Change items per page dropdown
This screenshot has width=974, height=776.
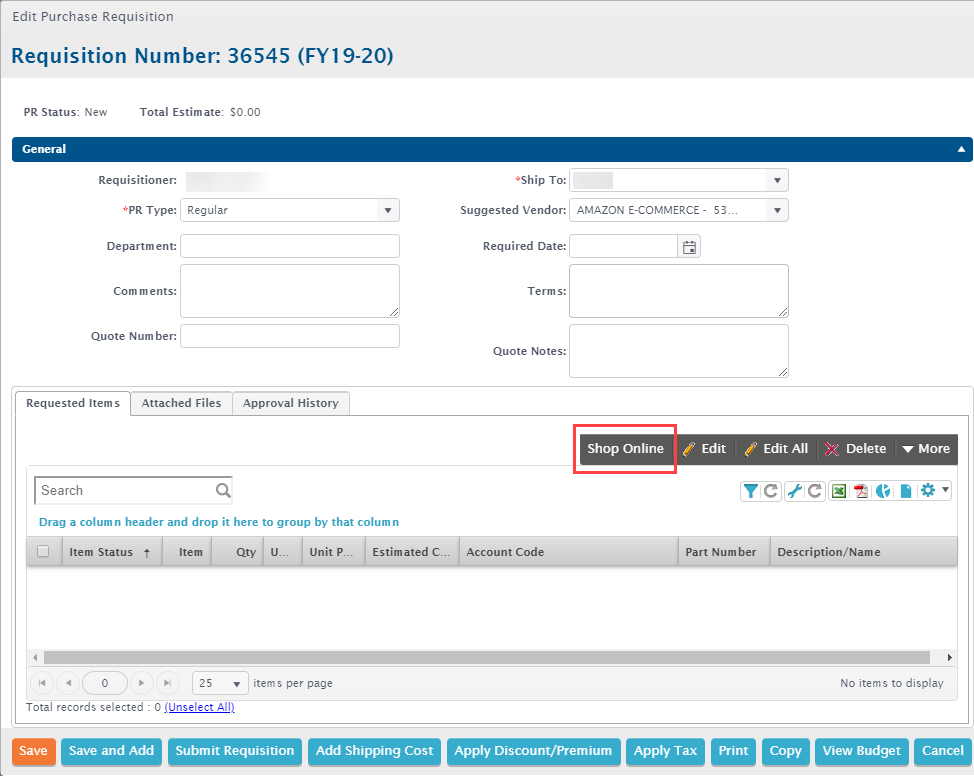point(220,683)
